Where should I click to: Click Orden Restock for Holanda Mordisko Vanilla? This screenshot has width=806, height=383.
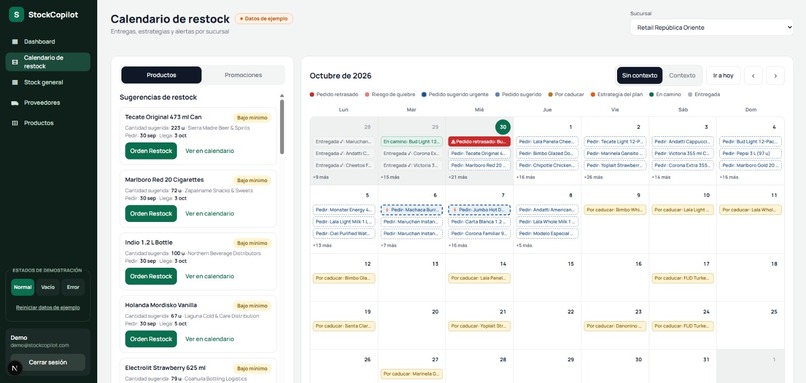pos(151,339)
